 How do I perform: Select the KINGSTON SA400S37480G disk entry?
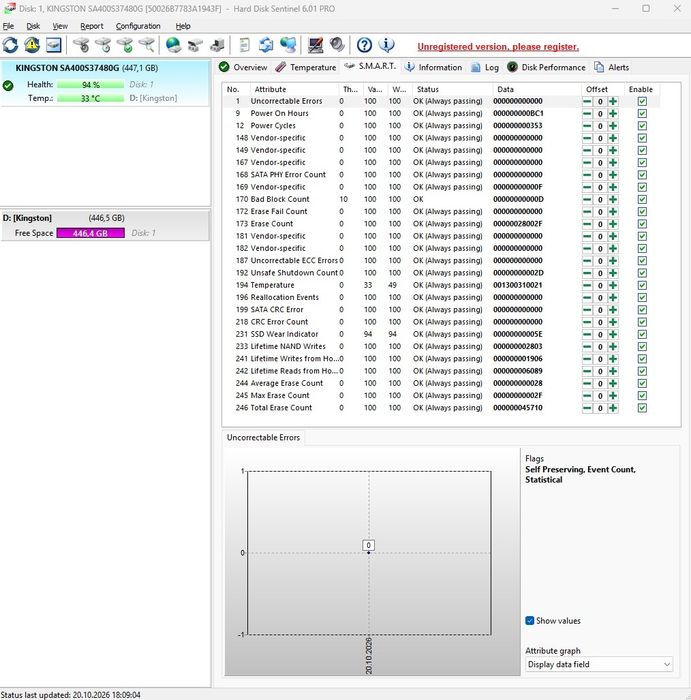tap(105, 83)
